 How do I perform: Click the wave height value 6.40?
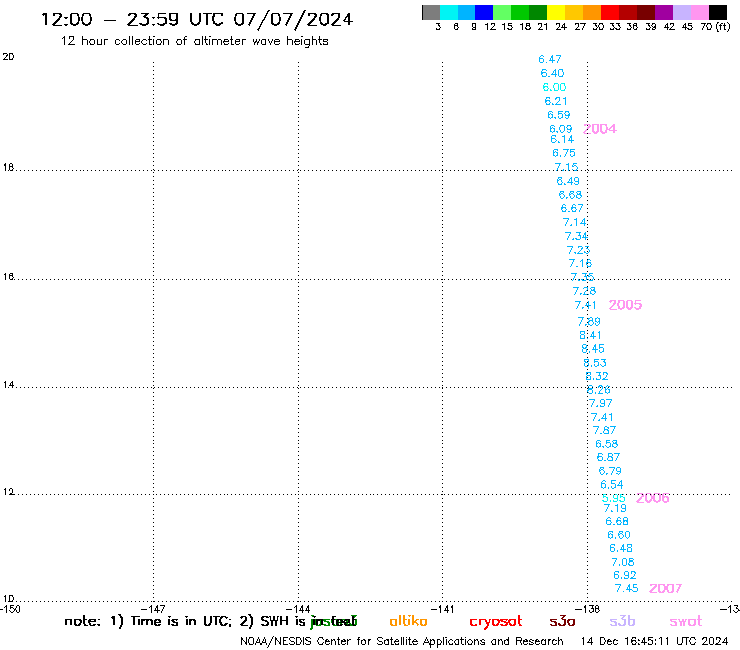pos(552,73)
